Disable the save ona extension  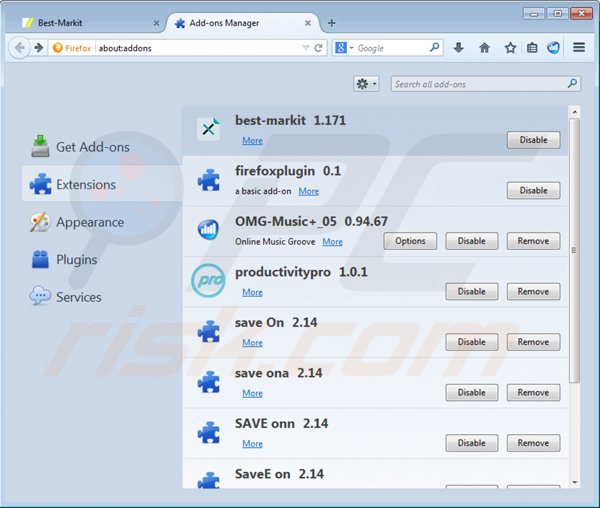(x=472, y=392)
